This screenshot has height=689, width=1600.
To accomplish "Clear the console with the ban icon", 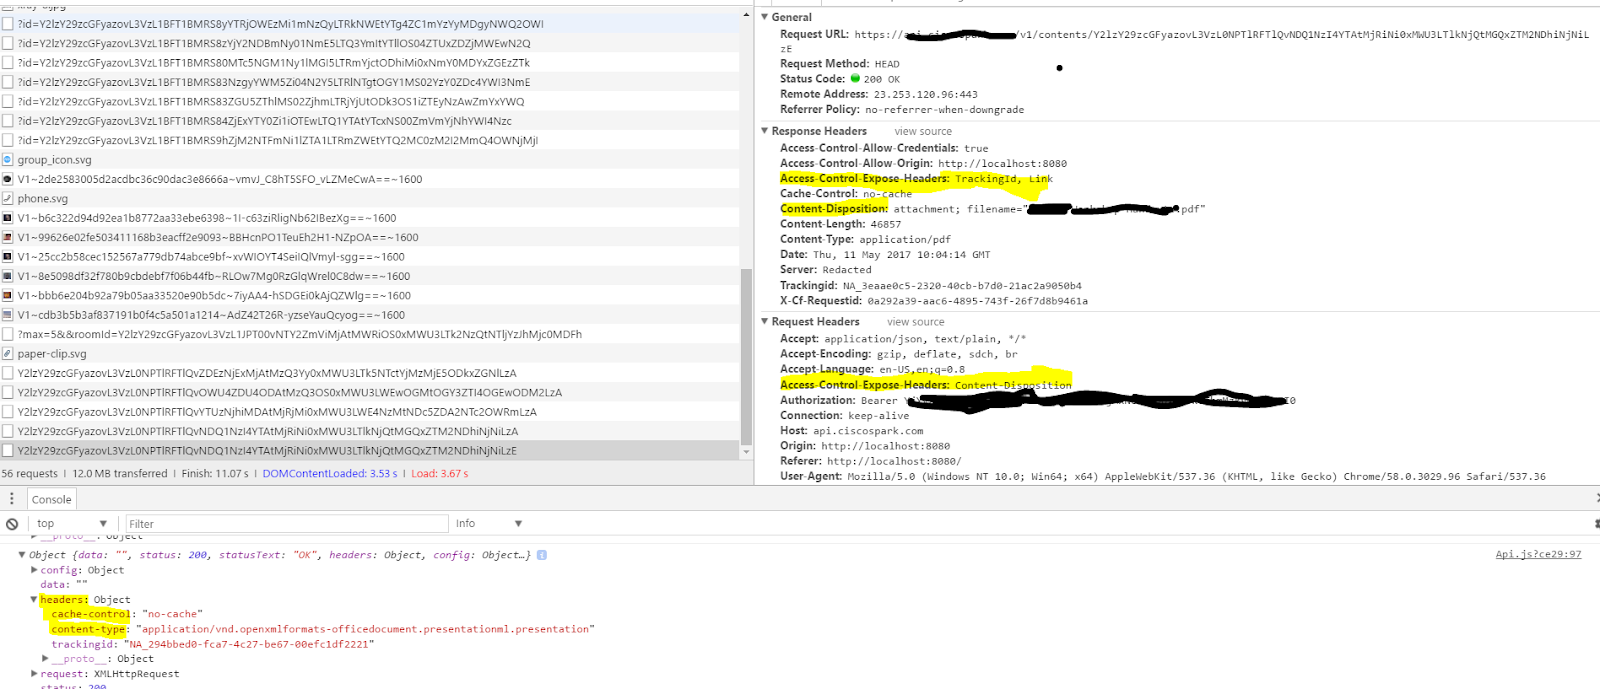I will click(12, 524).
